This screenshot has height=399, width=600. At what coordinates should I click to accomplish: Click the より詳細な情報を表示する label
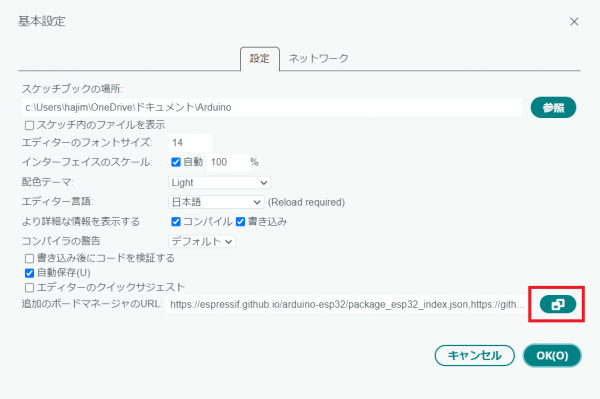point(81,222)
